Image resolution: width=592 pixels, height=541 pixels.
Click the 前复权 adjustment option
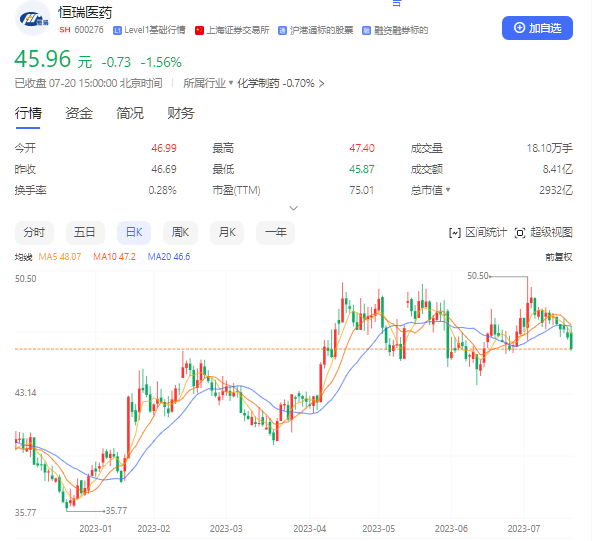[559, 257]
